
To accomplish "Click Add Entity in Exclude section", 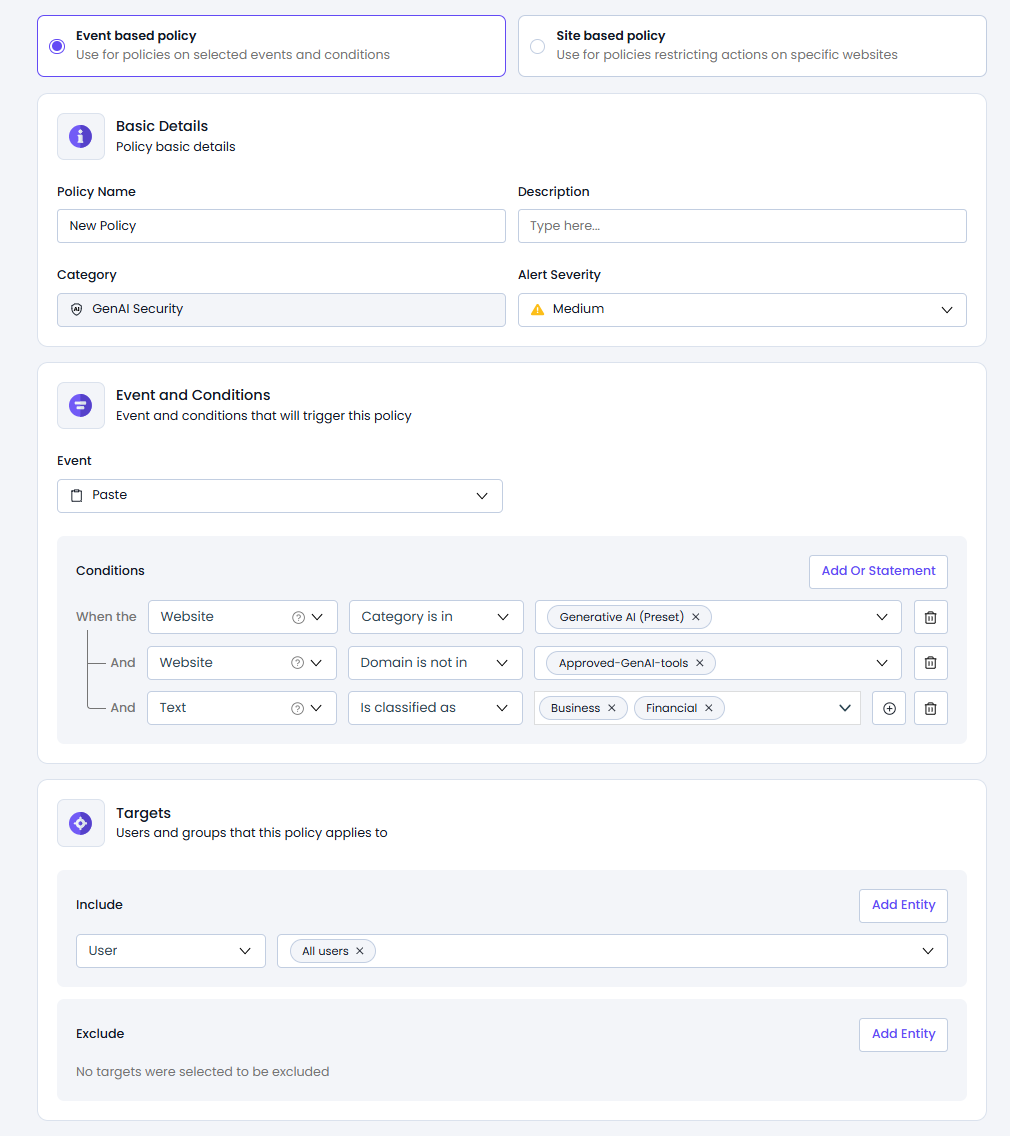I will (x=903, y=1035).
